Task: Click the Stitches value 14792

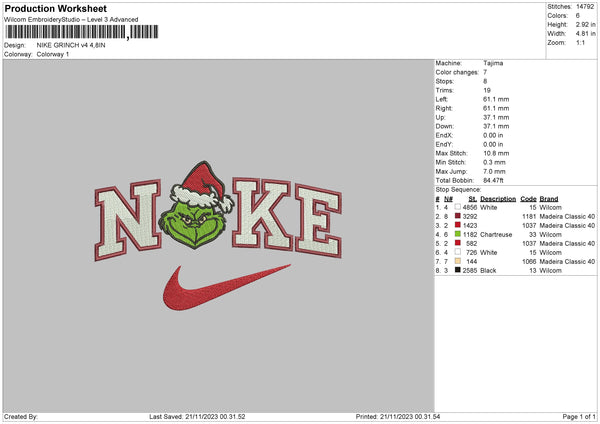Action: [585, 7]
